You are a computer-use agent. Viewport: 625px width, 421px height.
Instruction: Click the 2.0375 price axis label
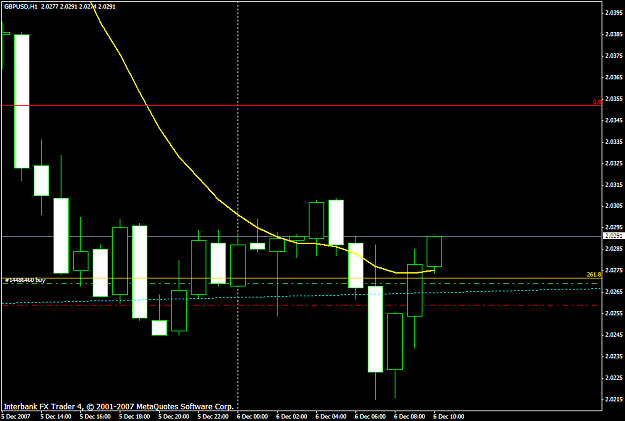pyautogui.click(x=613, y=56)
